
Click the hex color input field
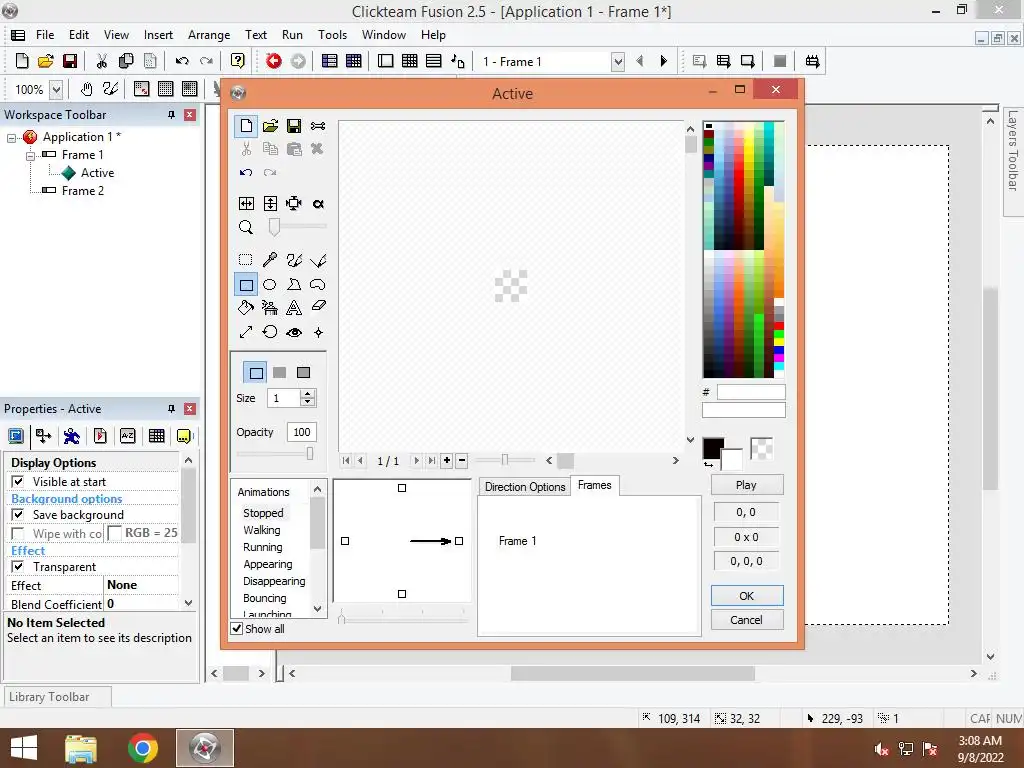click(x=751, y=392)
